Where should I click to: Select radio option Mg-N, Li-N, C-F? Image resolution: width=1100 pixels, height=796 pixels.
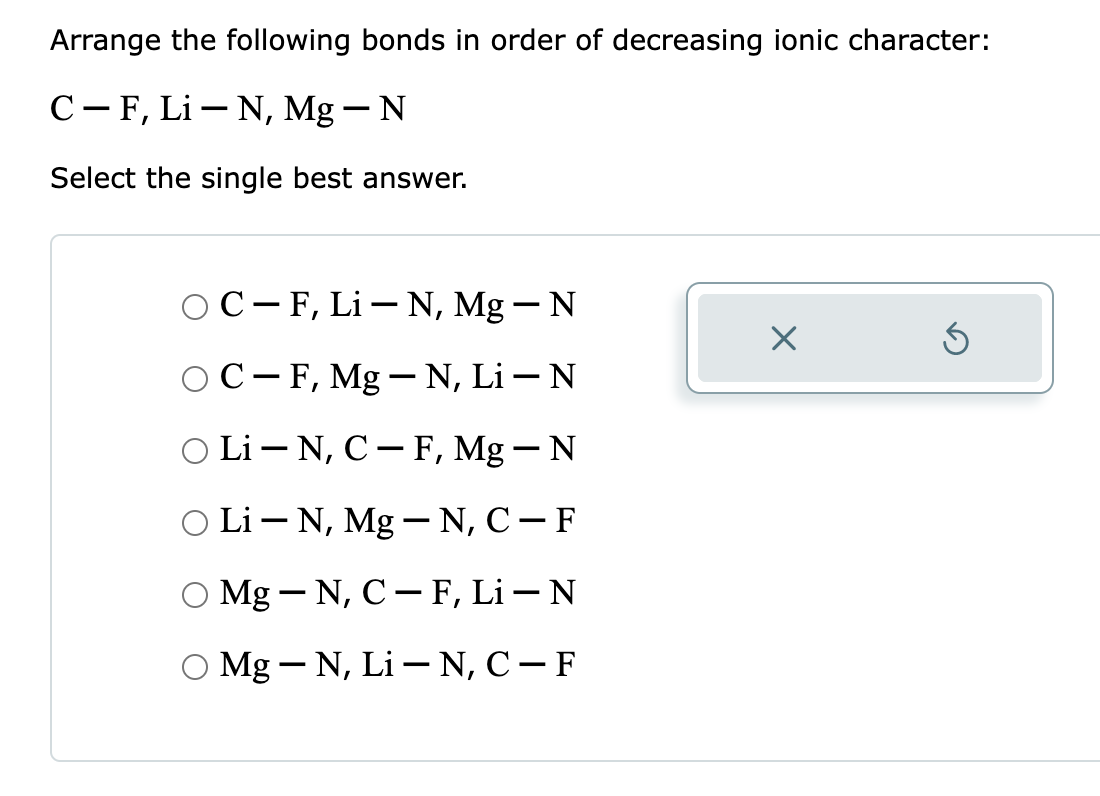point(196,664)
